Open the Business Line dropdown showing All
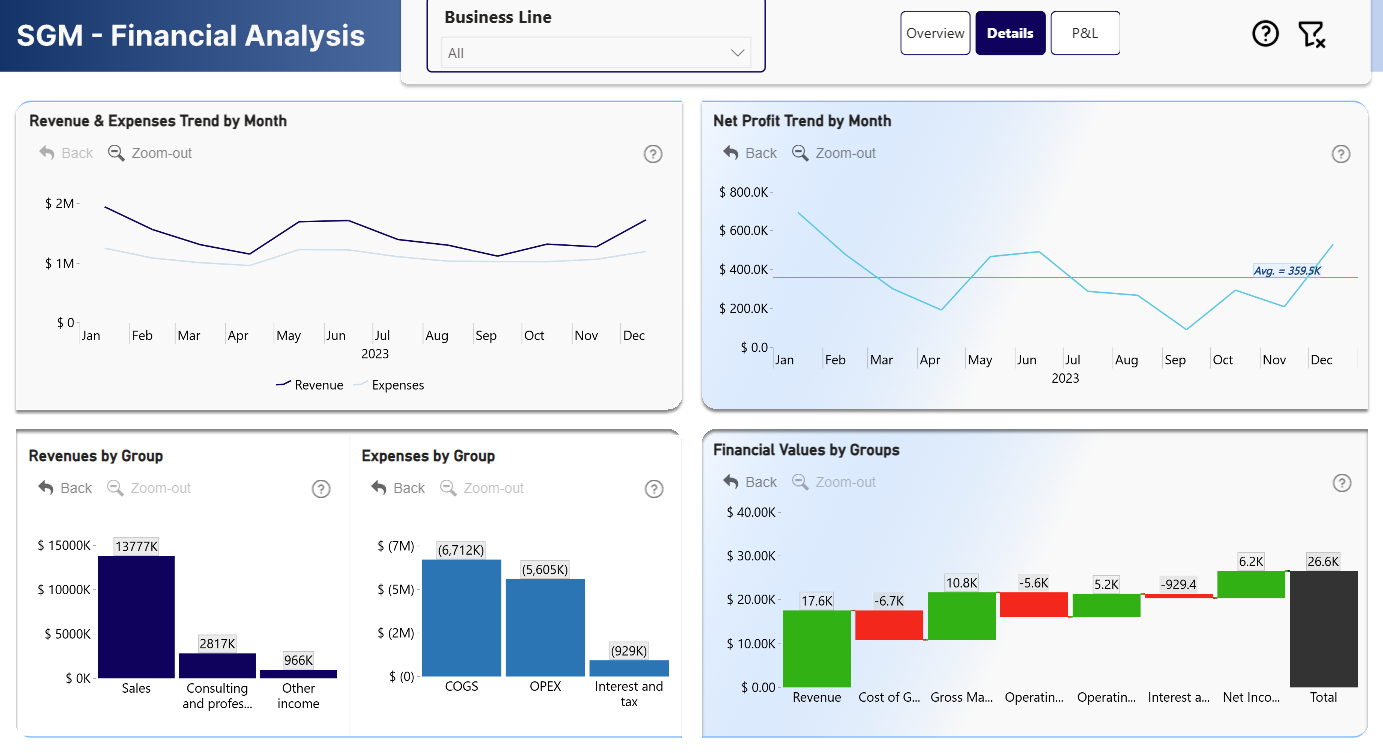This screenshot has width=1383, height=753. 596,53
